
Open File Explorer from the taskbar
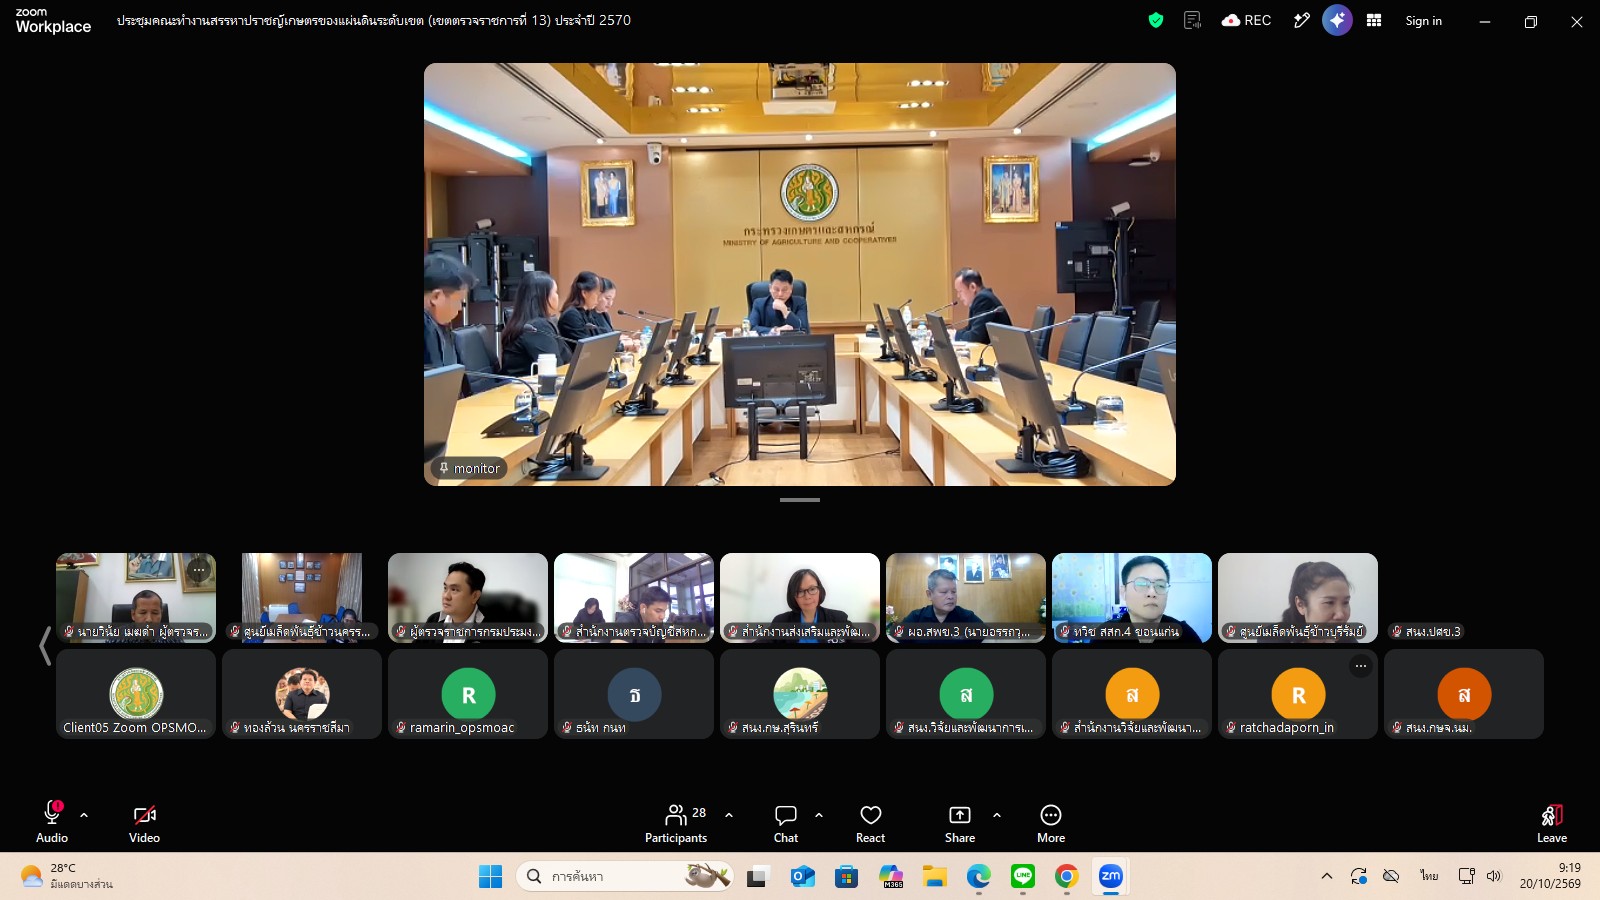point(935,877)
